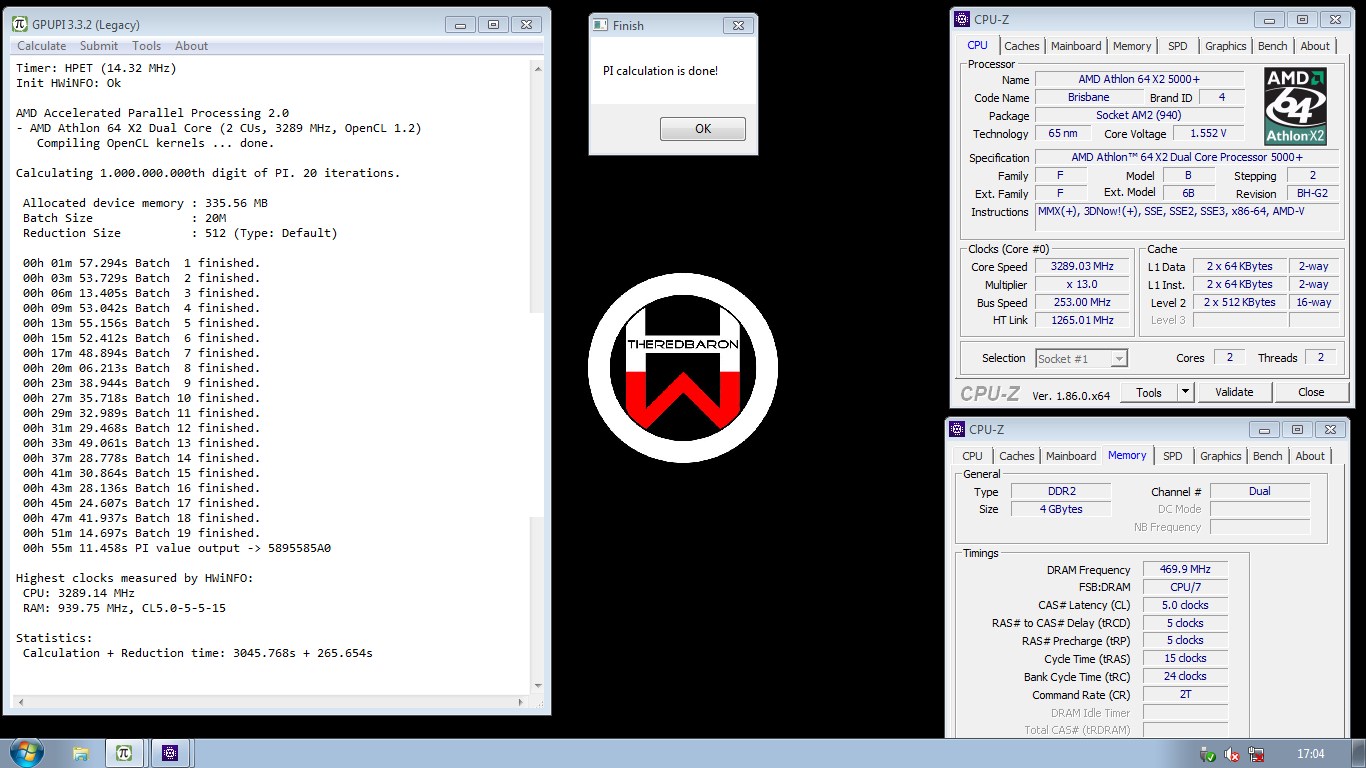This screenshot has height=768, width=1366.
Task: Click the 'PI value output -> 5895585A0' line
Action: coord(177,548)
